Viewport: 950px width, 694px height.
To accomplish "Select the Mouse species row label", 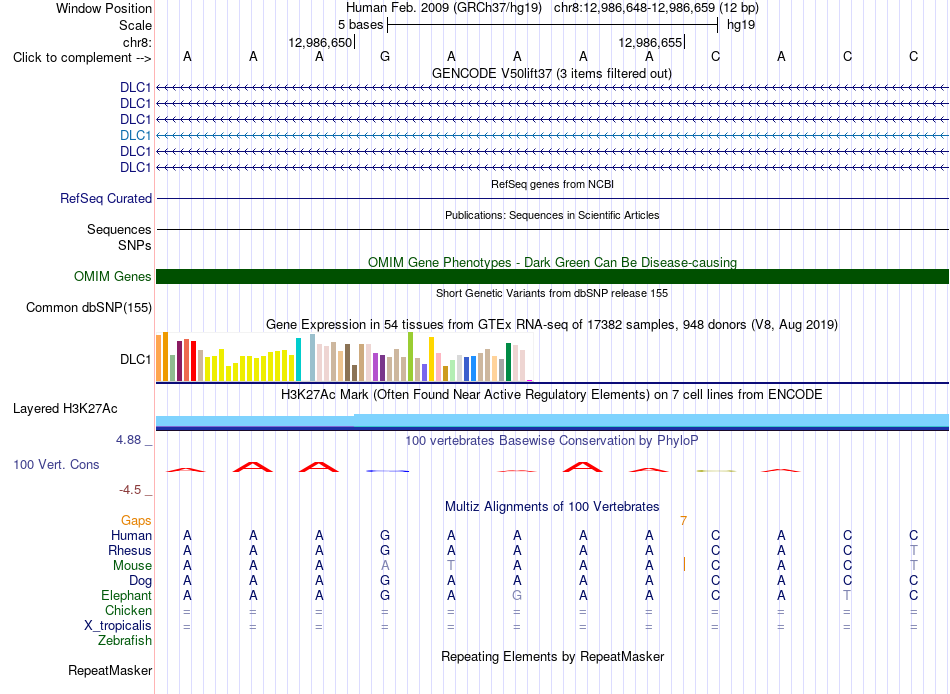I will [x=132, y=566].
